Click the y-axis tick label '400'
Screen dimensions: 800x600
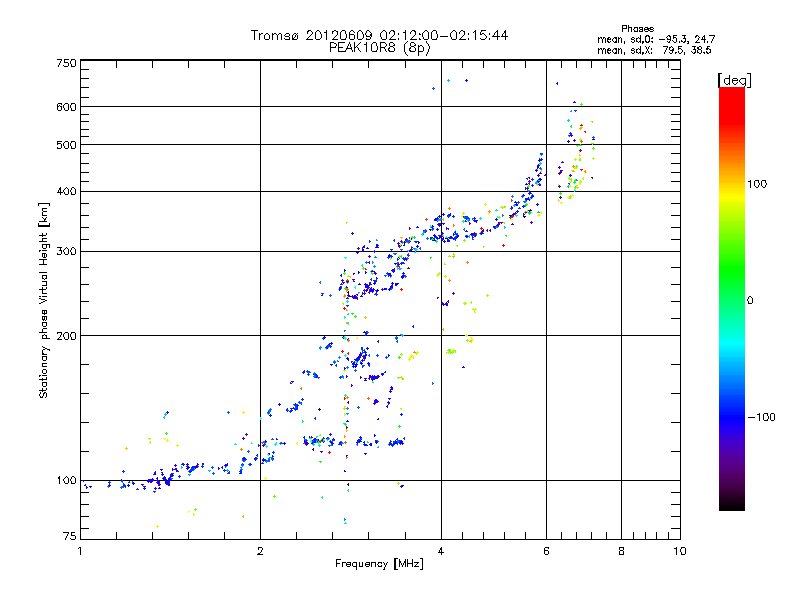tap(66, 192)
